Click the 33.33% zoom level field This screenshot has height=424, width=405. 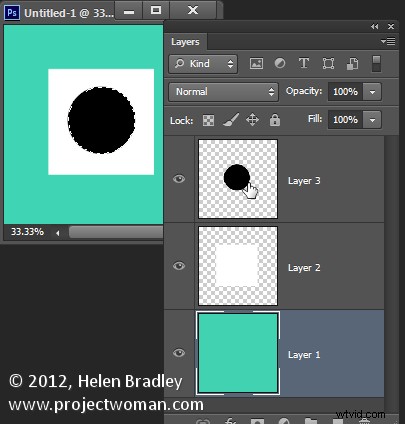point(27,232)
